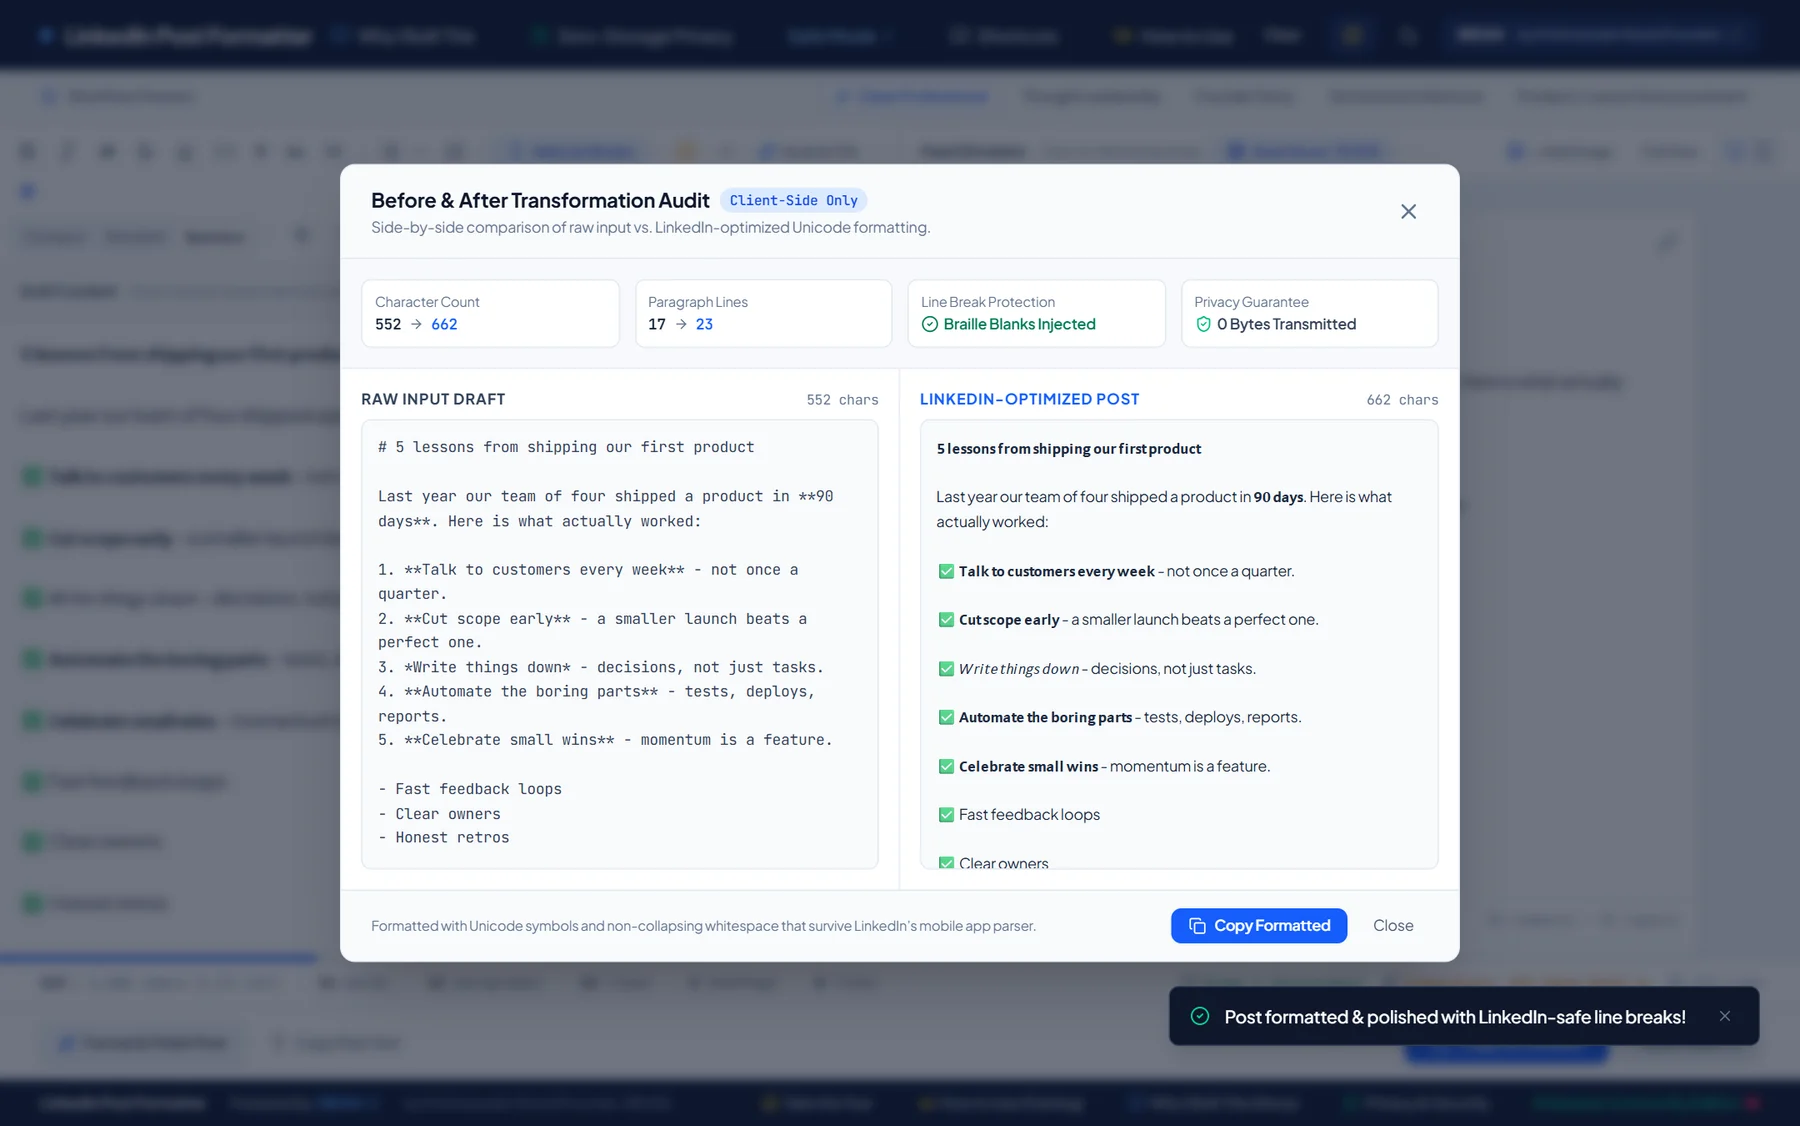
Task: Click the italic 'Write things down' in optimized post
Action: (x=1018, y=669)
